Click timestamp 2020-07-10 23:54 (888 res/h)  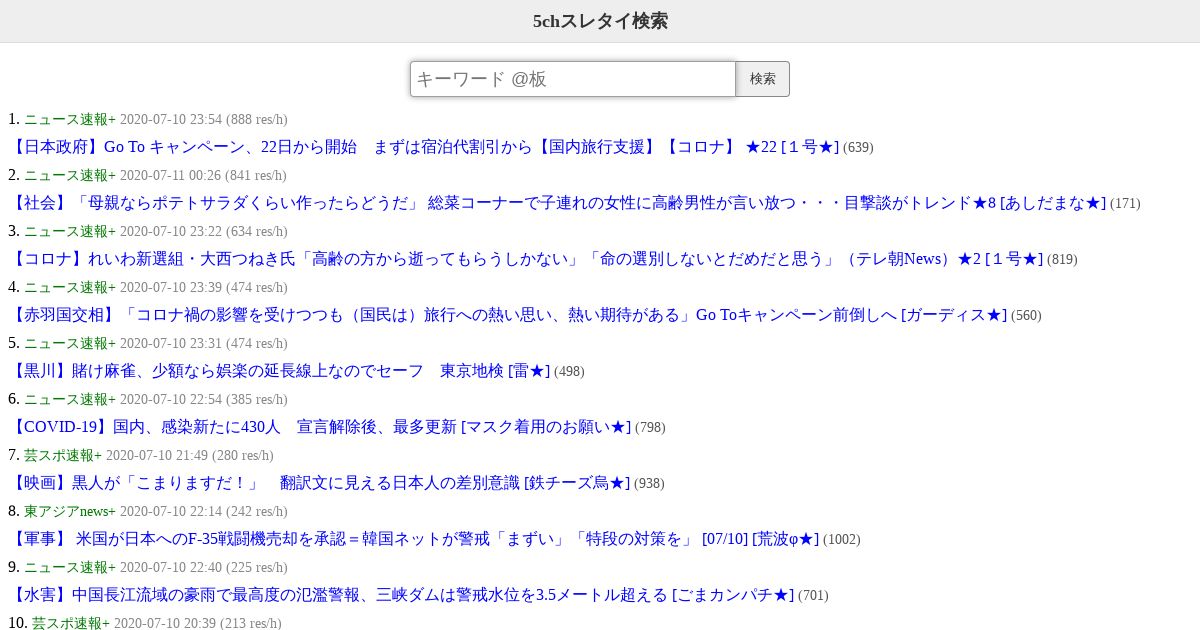pos(204,120)
